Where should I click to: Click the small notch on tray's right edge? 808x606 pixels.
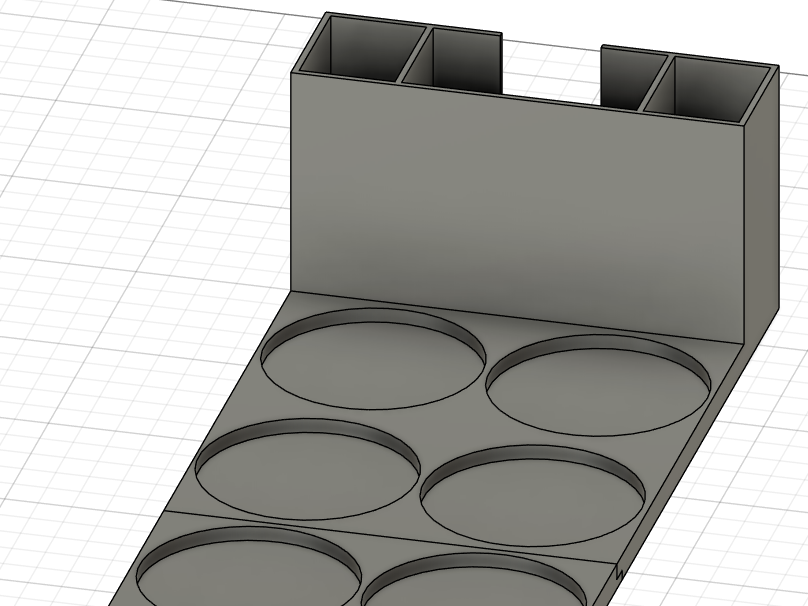pyautogui.click(x=620, y=571)
